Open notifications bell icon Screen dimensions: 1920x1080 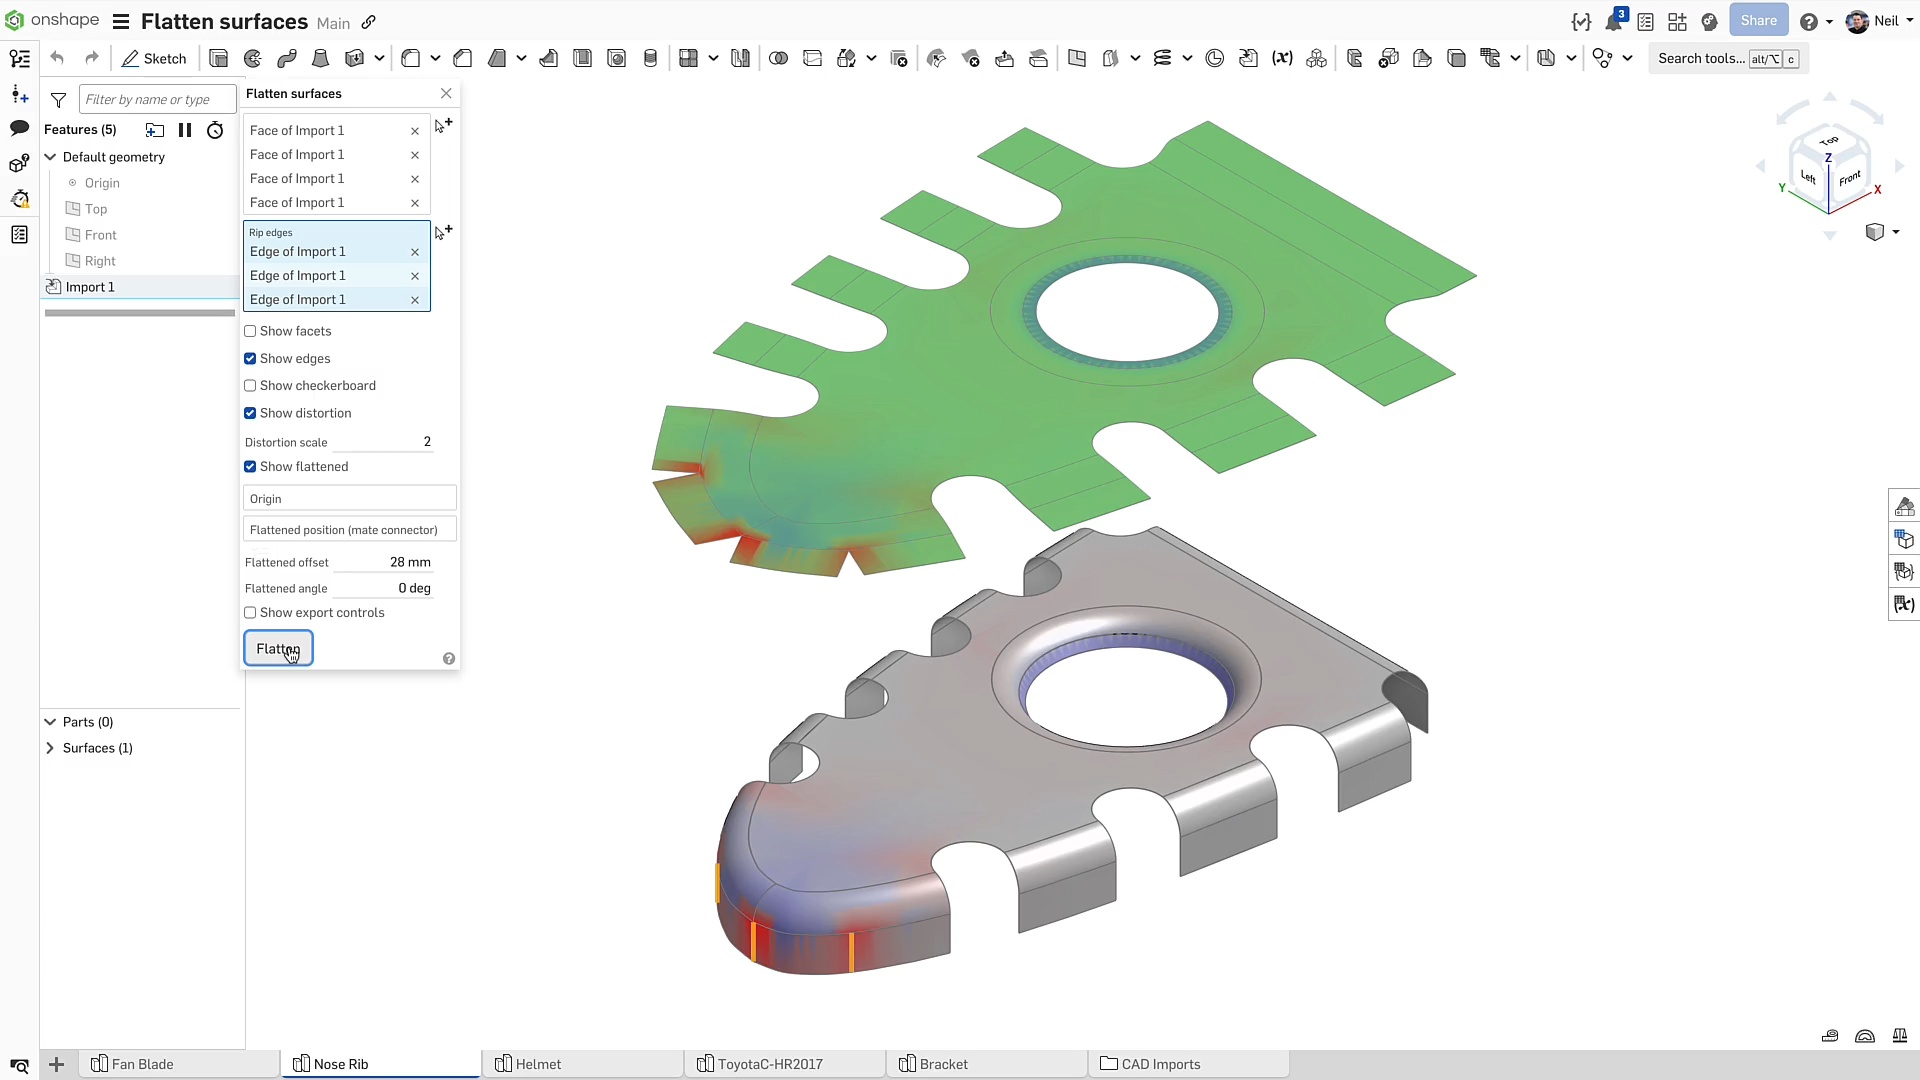pyautogui.click(x=1613, y=22)
